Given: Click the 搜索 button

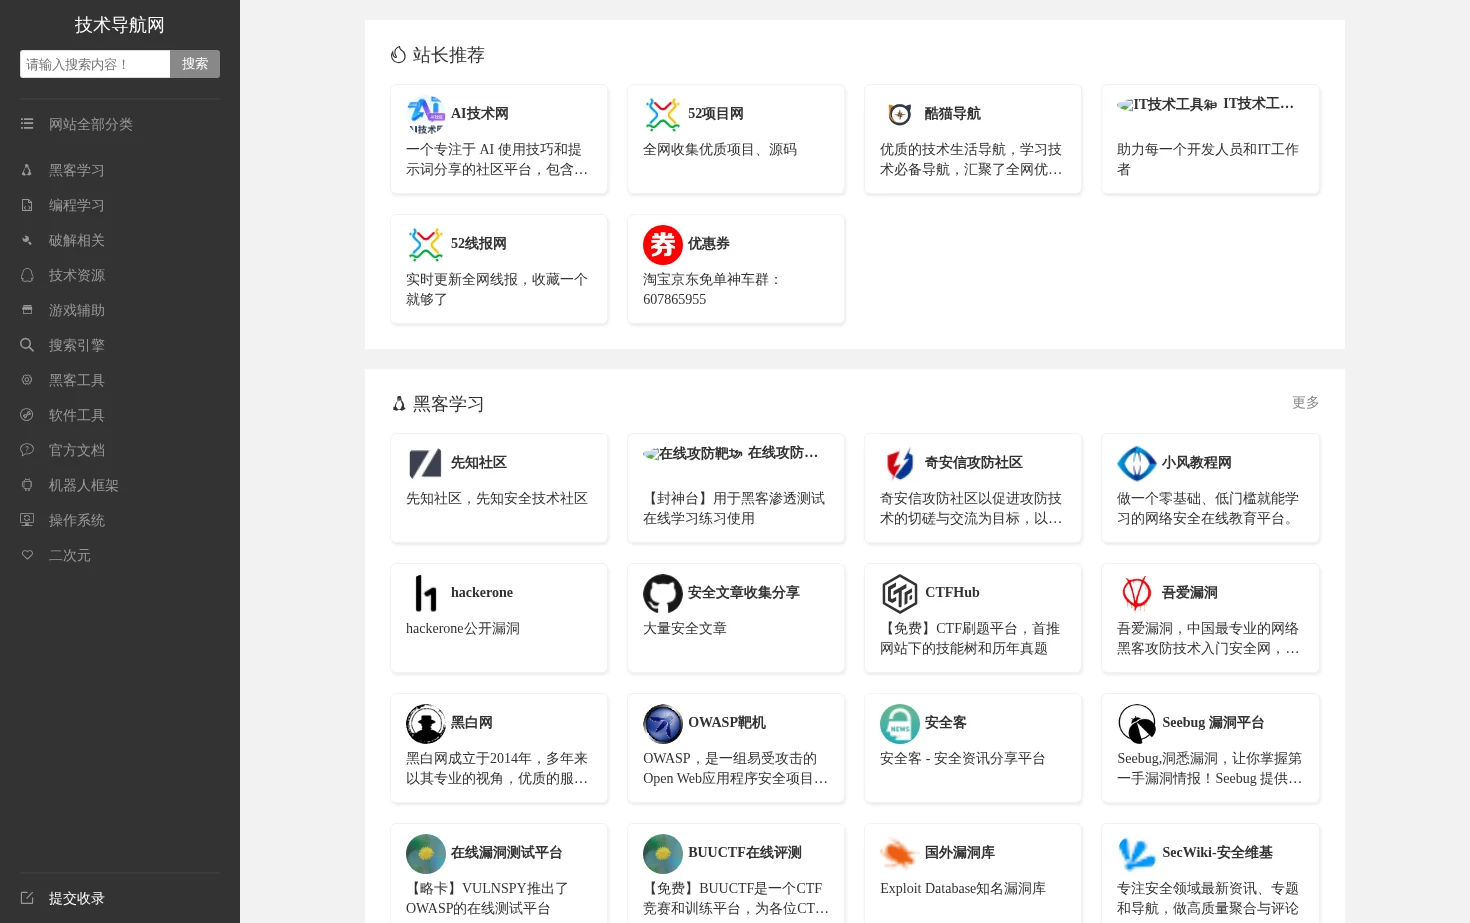Looking at the screenshot, I should [195, 64].
